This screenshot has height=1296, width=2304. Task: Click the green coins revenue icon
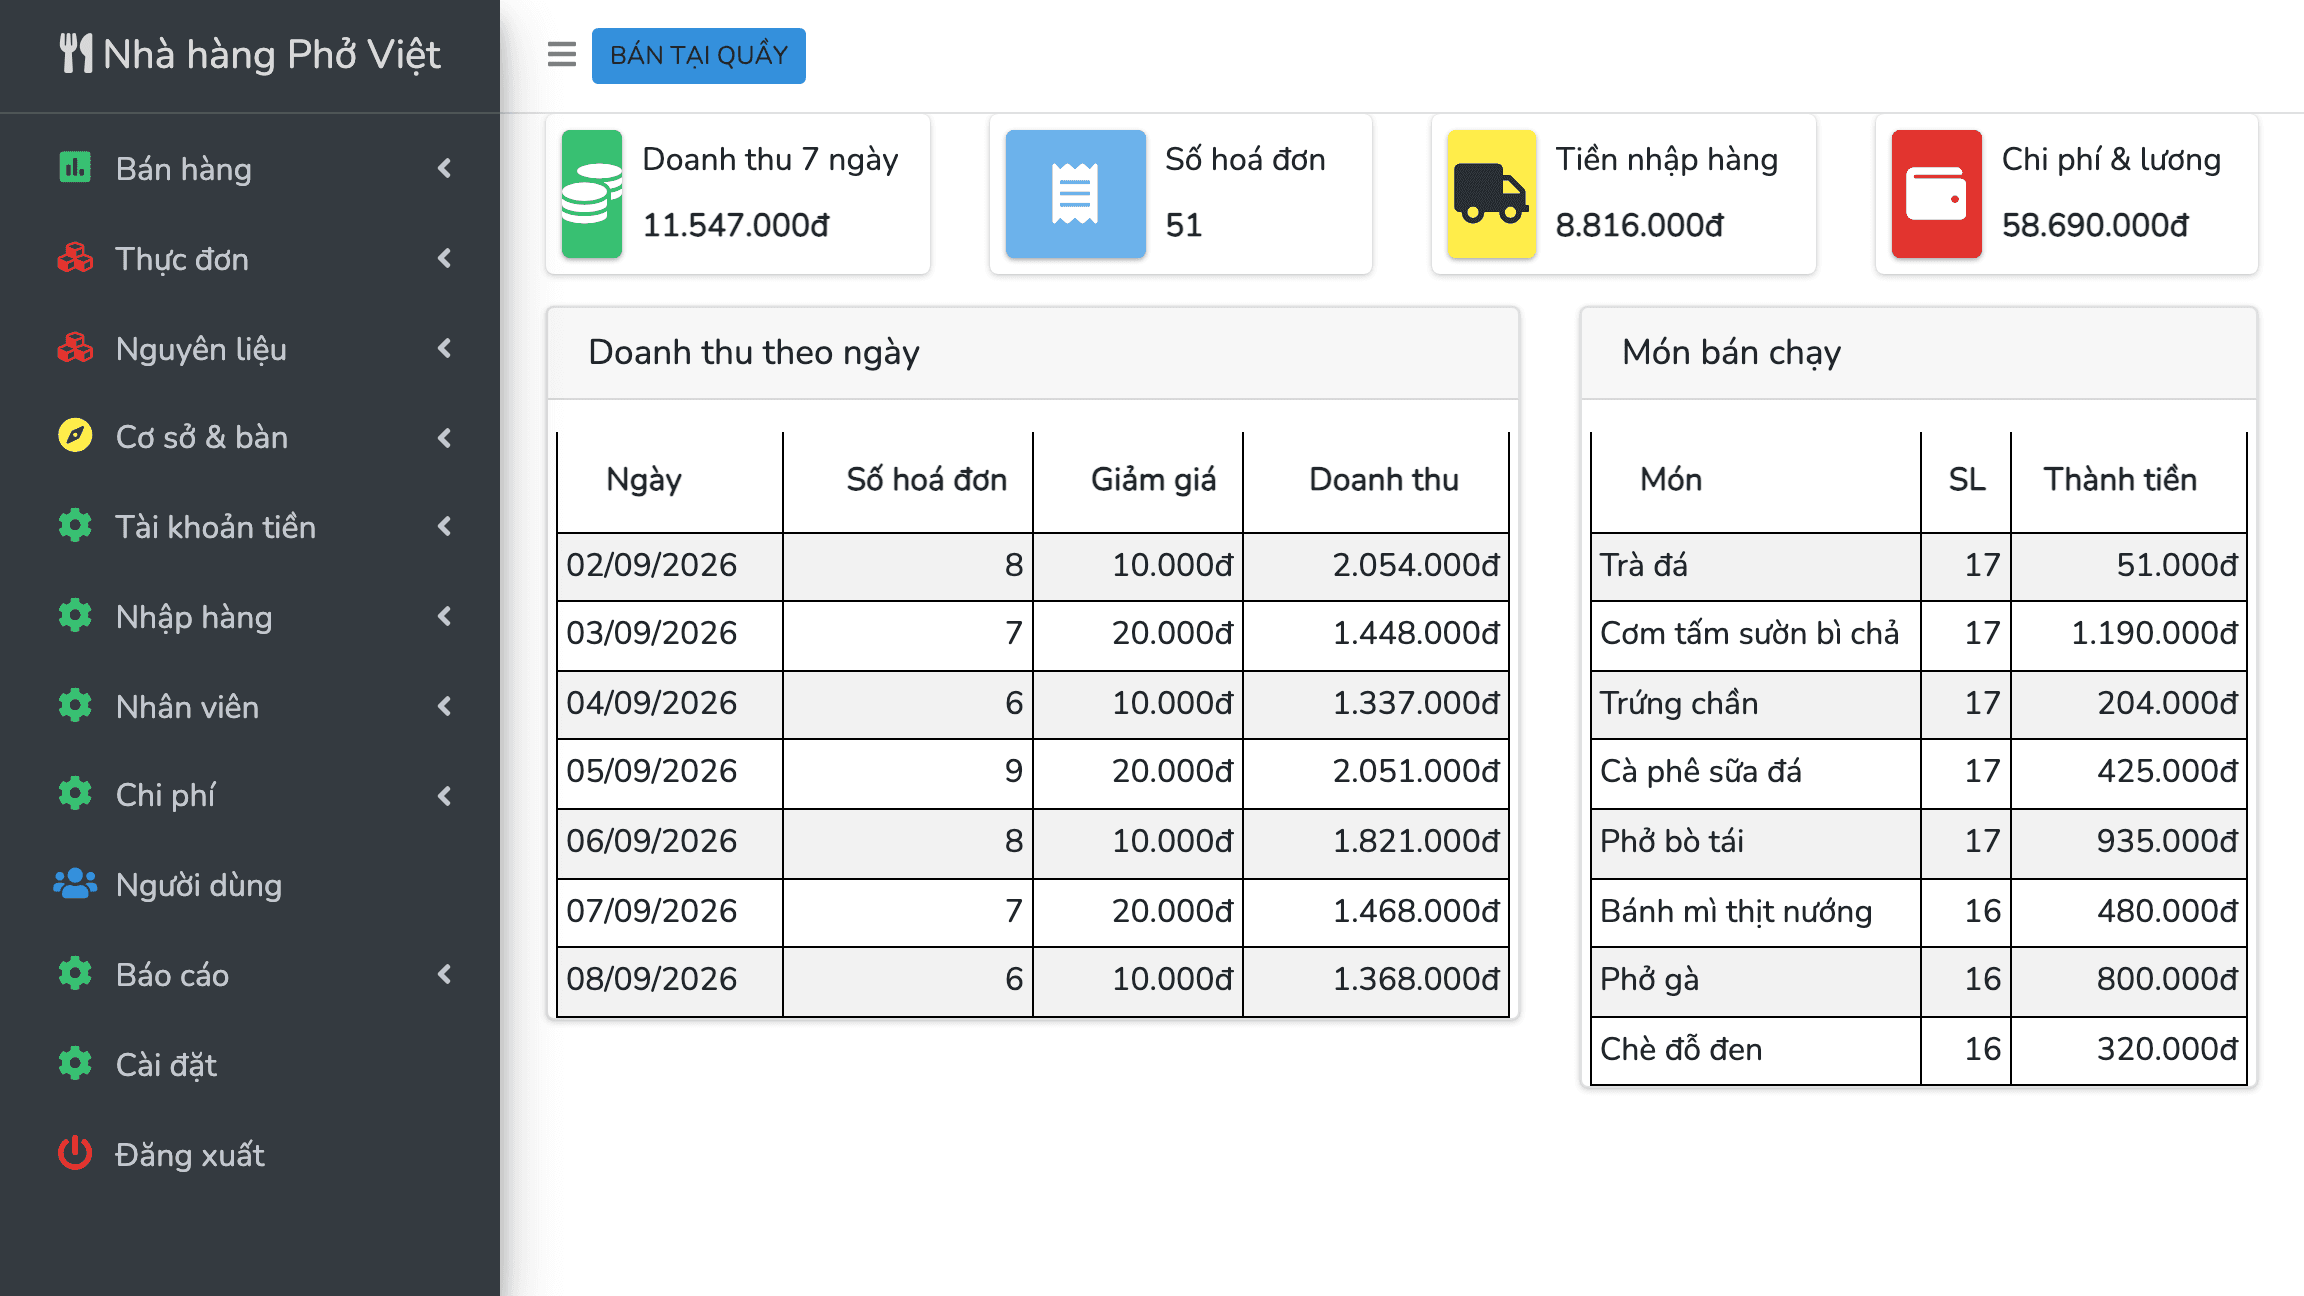point(592,194)
